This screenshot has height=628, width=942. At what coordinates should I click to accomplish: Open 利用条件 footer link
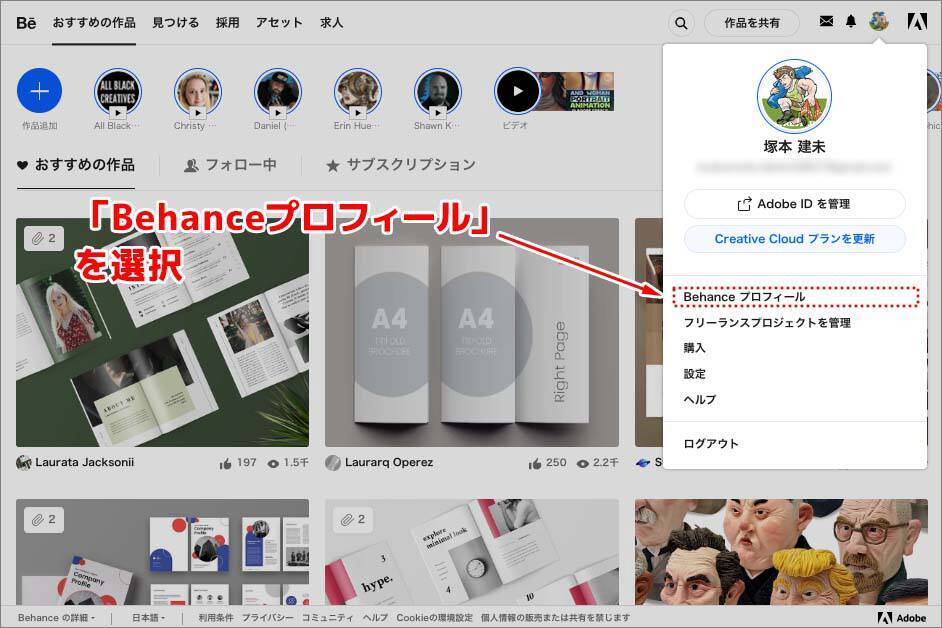click(x=216, y=618)
